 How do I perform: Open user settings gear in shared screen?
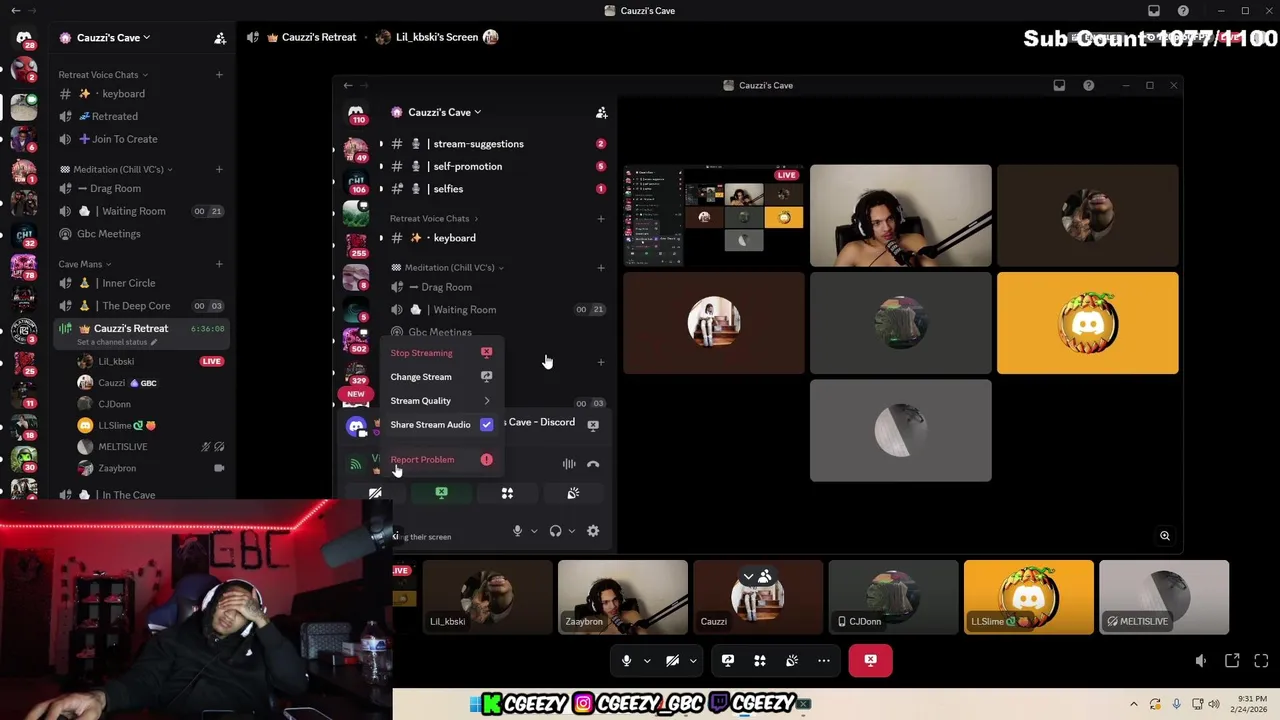[x=593, y=531]
